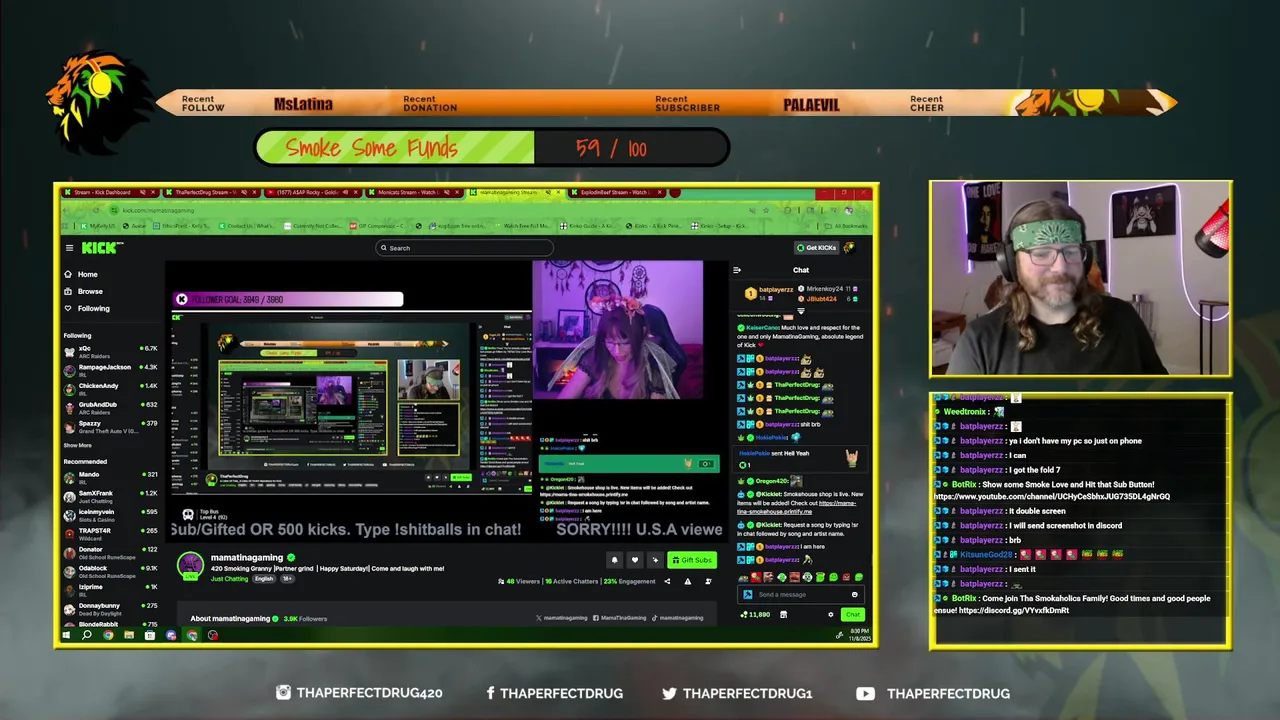The width and height of the screenshot is (1280, 720).
Task: Click the 11,890 kicks balance
Action: tap(756, 614)
